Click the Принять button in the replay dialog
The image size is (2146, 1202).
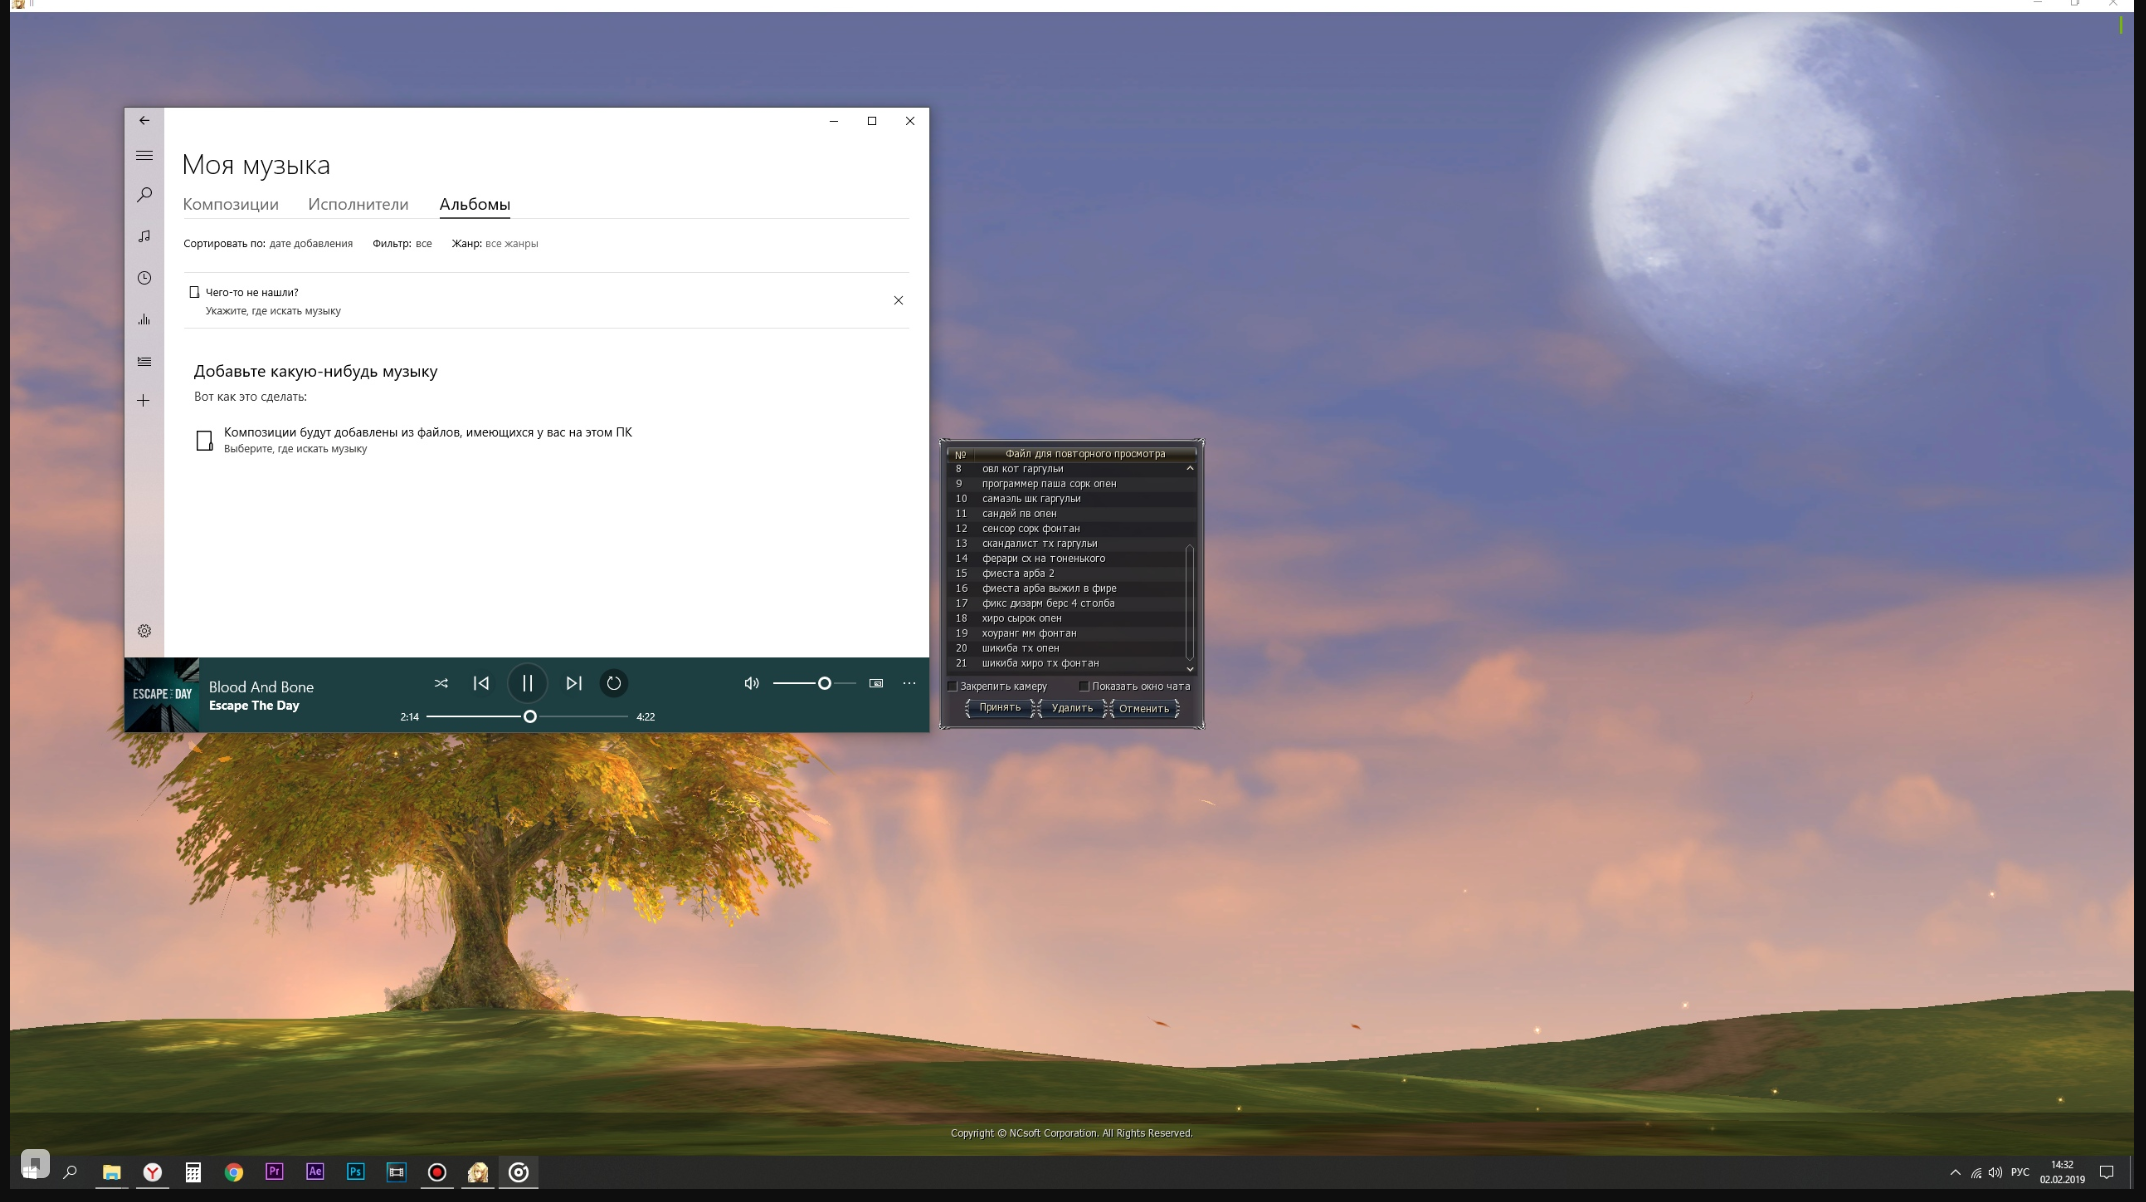click(1000, 708)
